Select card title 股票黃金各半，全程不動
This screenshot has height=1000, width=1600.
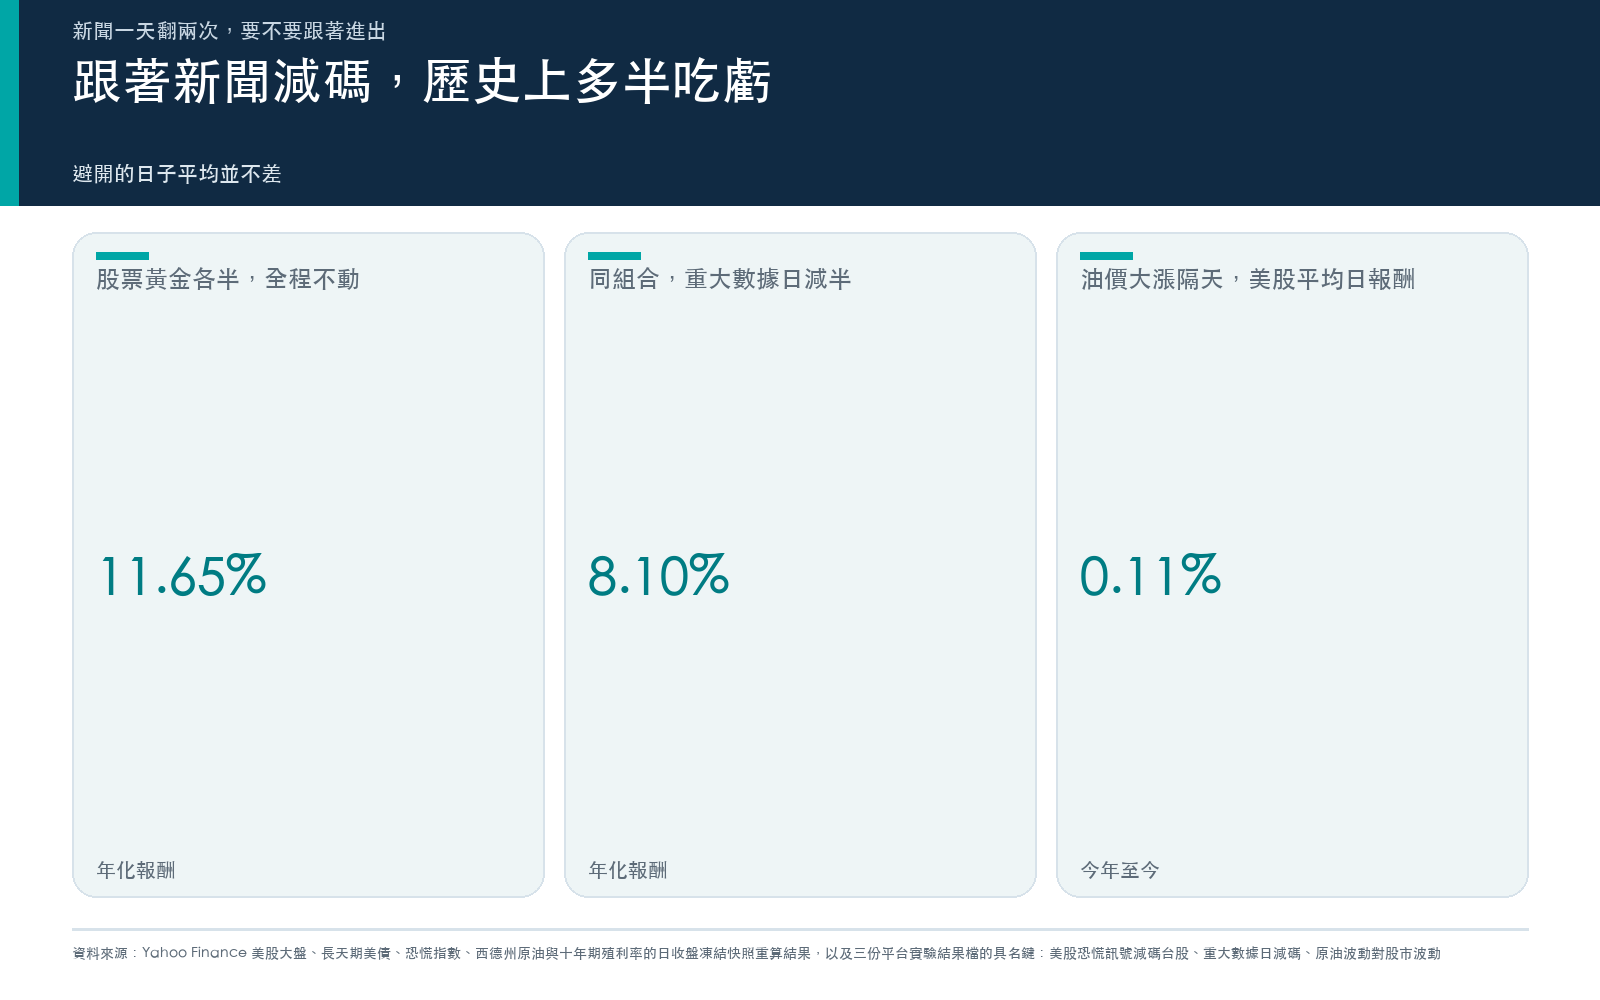(x=228, y=279)
